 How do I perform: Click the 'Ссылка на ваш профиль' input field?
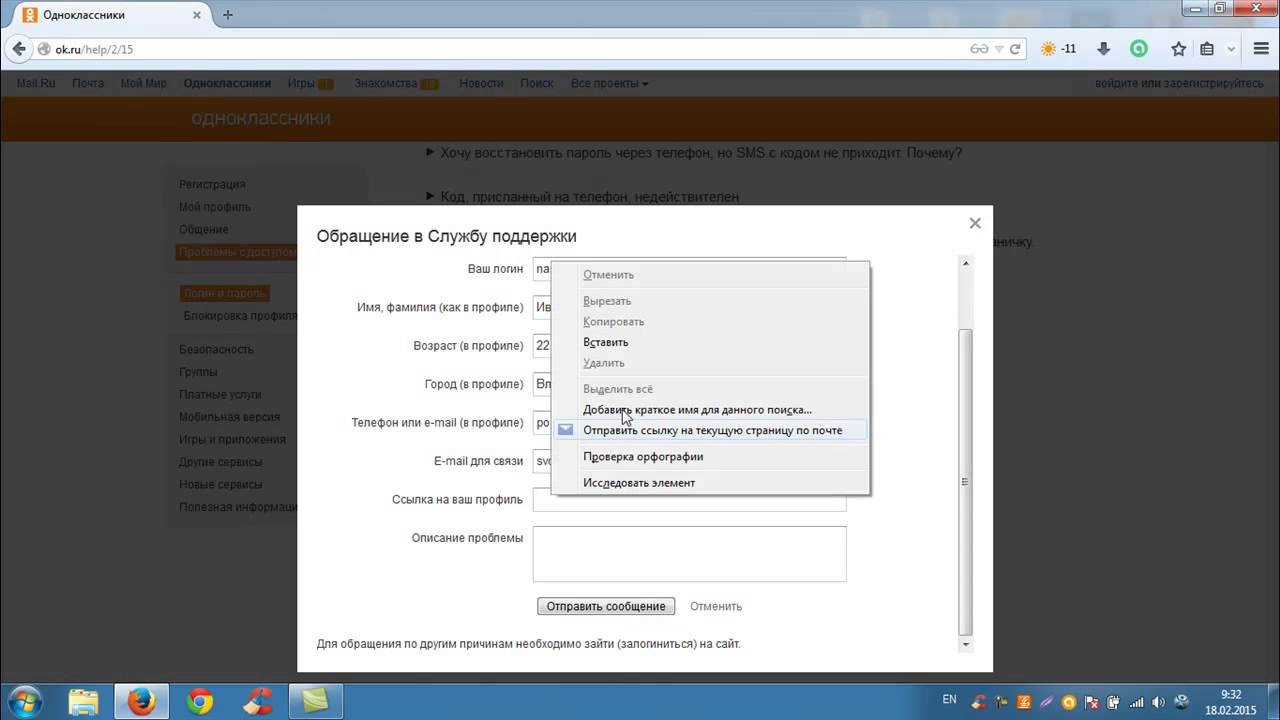689,499
